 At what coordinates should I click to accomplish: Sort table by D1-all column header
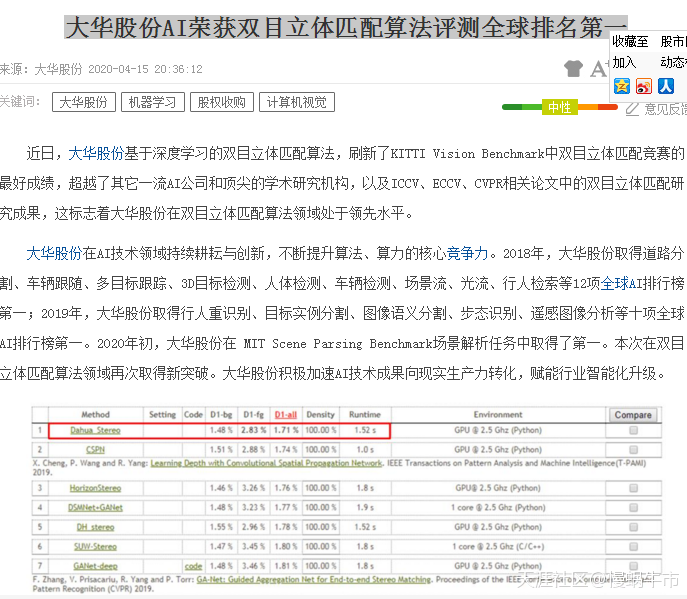286,415
